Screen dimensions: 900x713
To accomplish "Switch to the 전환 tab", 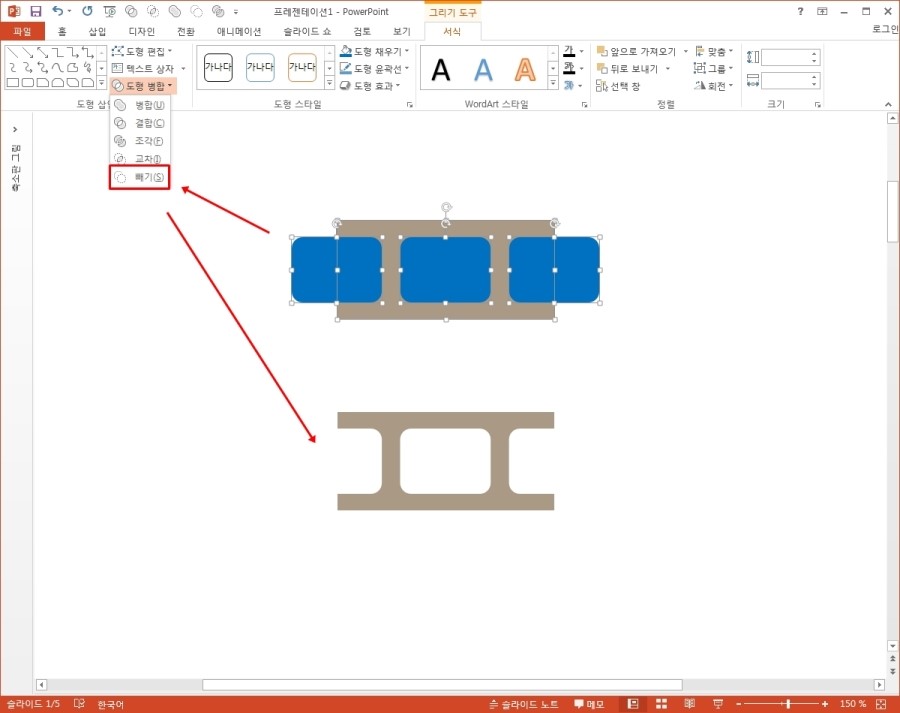I will pyautogui.click(x=185, y=31).
